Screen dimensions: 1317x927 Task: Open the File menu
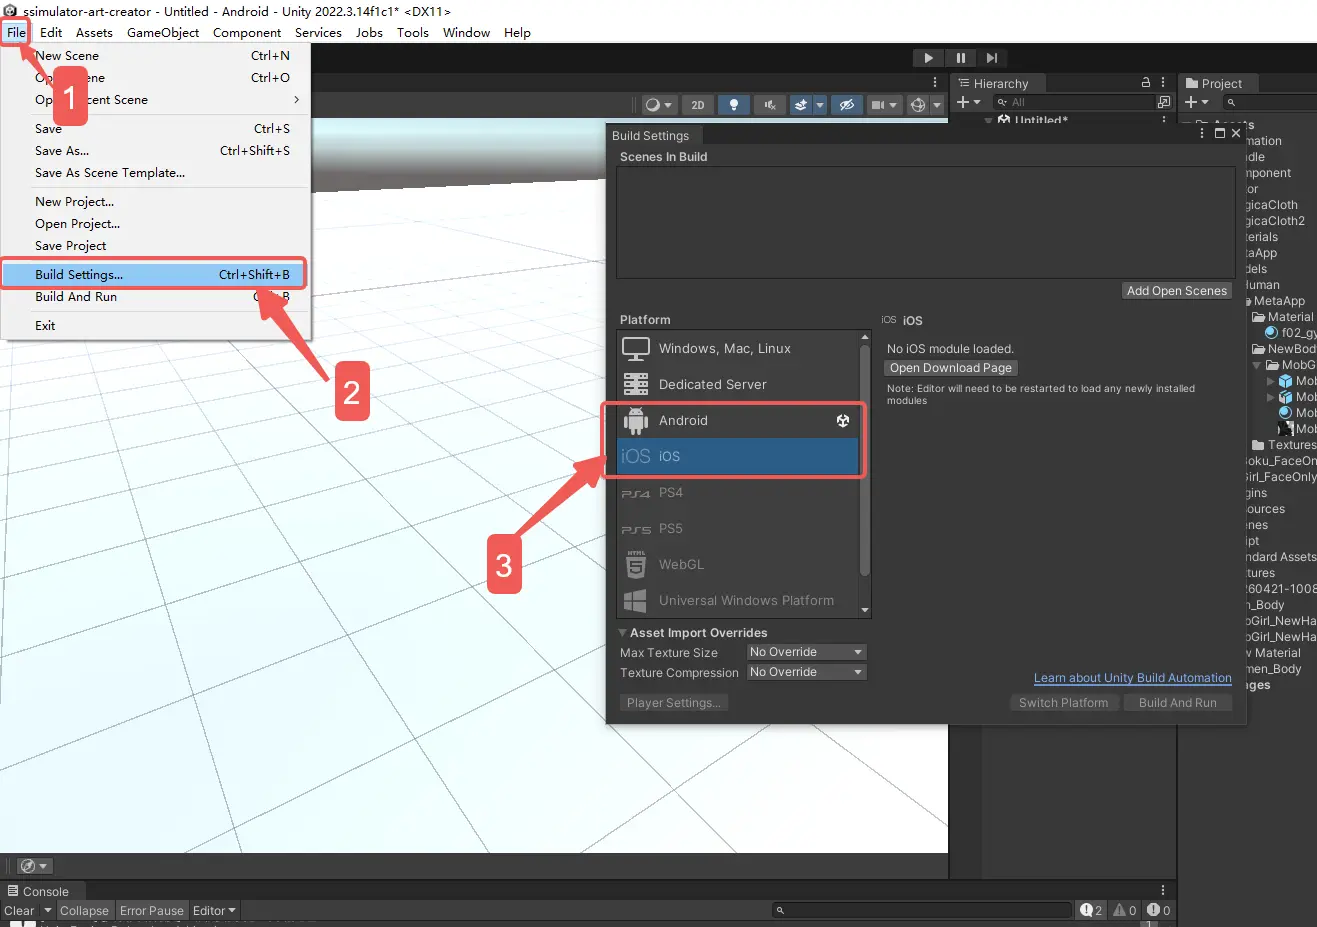16,33
